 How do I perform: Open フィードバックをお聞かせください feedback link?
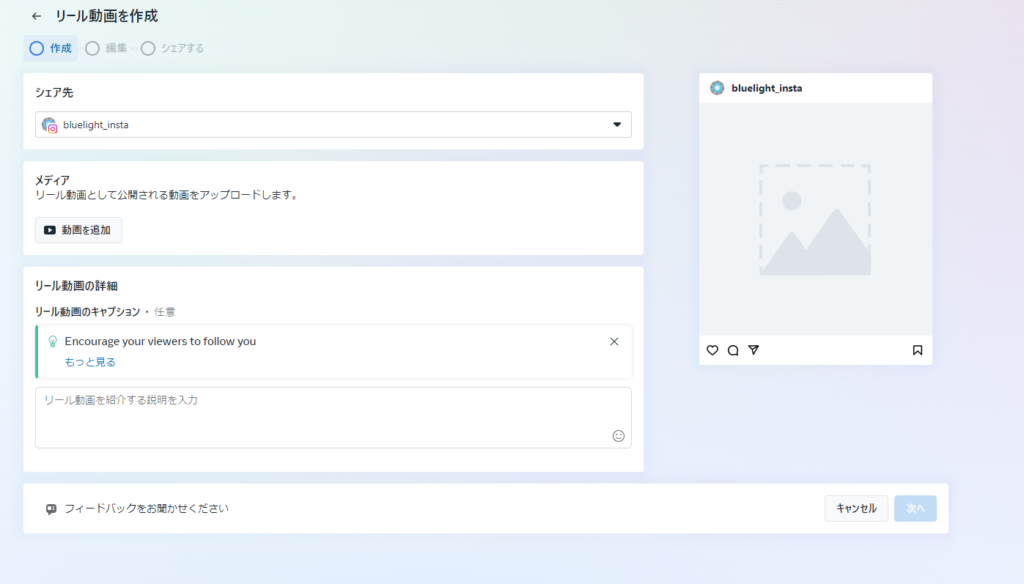pyautogui.click(x=146, y=508)
